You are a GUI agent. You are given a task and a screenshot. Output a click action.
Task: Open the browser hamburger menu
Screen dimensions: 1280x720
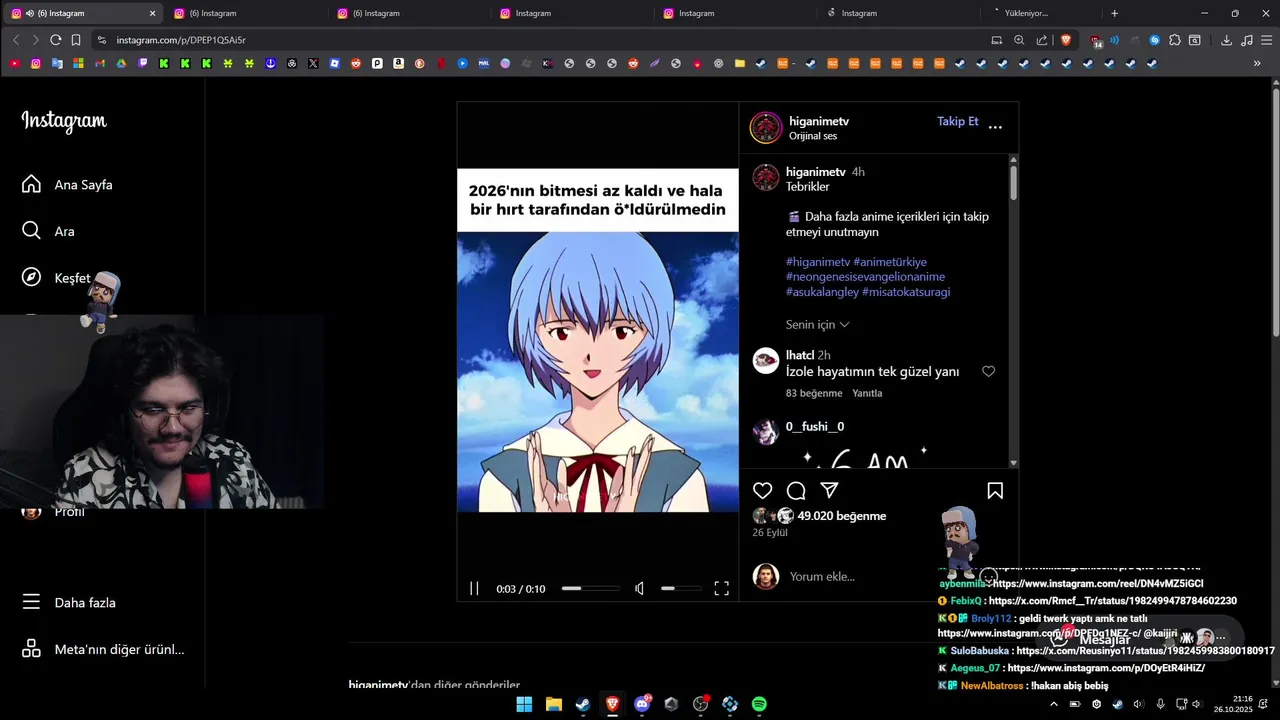tap(1266, 40)
